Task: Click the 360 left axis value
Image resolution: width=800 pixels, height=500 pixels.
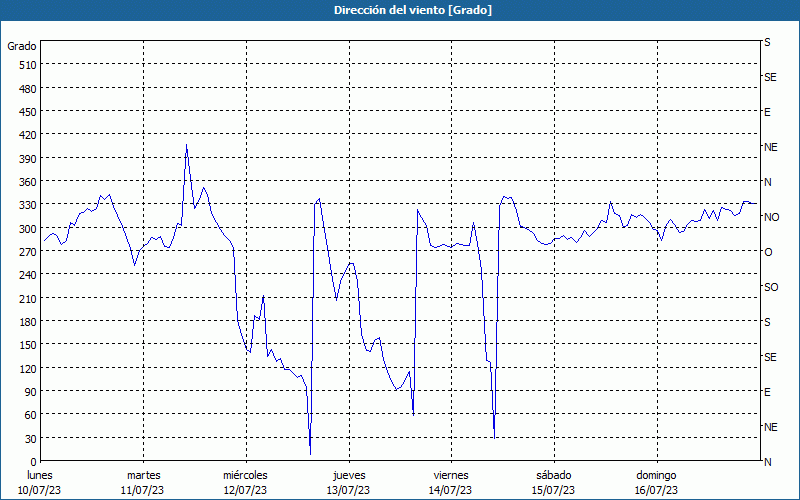Action: (x=28, y=182)
